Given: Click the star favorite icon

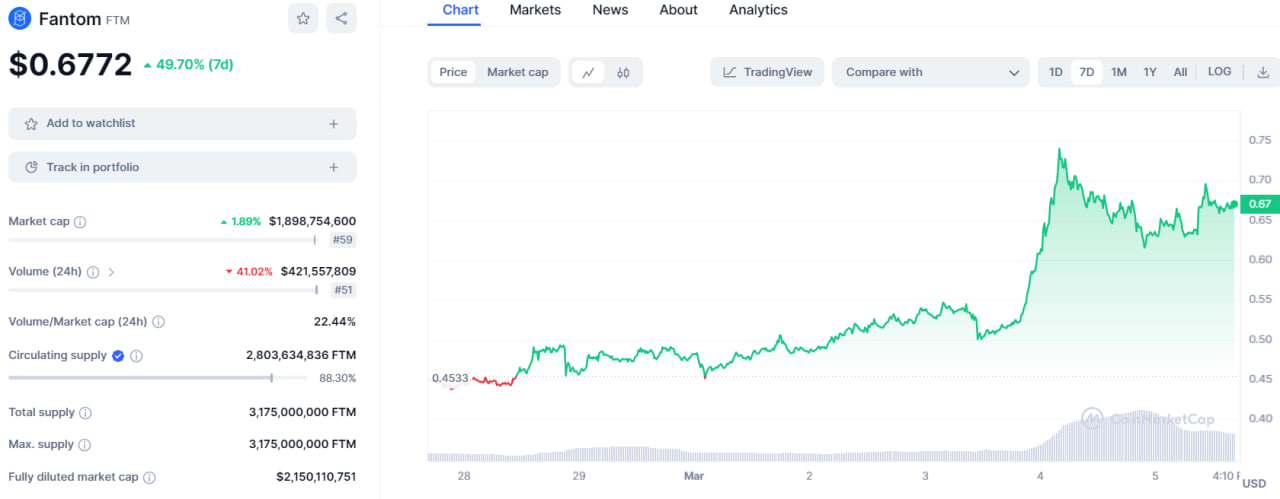Looking at the screenshot, I should point(303,18).
